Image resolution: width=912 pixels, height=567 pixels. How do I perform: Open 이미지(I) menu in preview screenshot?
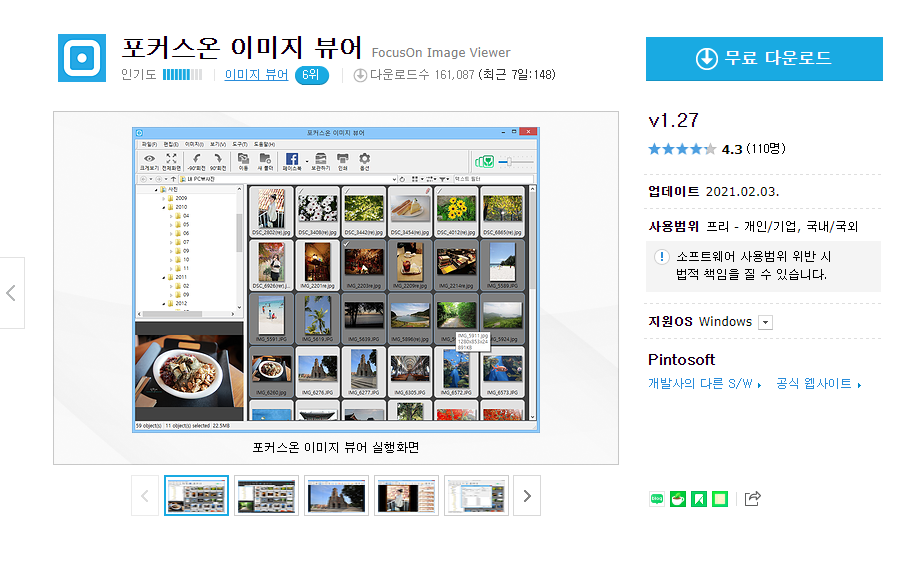[194, 144]
